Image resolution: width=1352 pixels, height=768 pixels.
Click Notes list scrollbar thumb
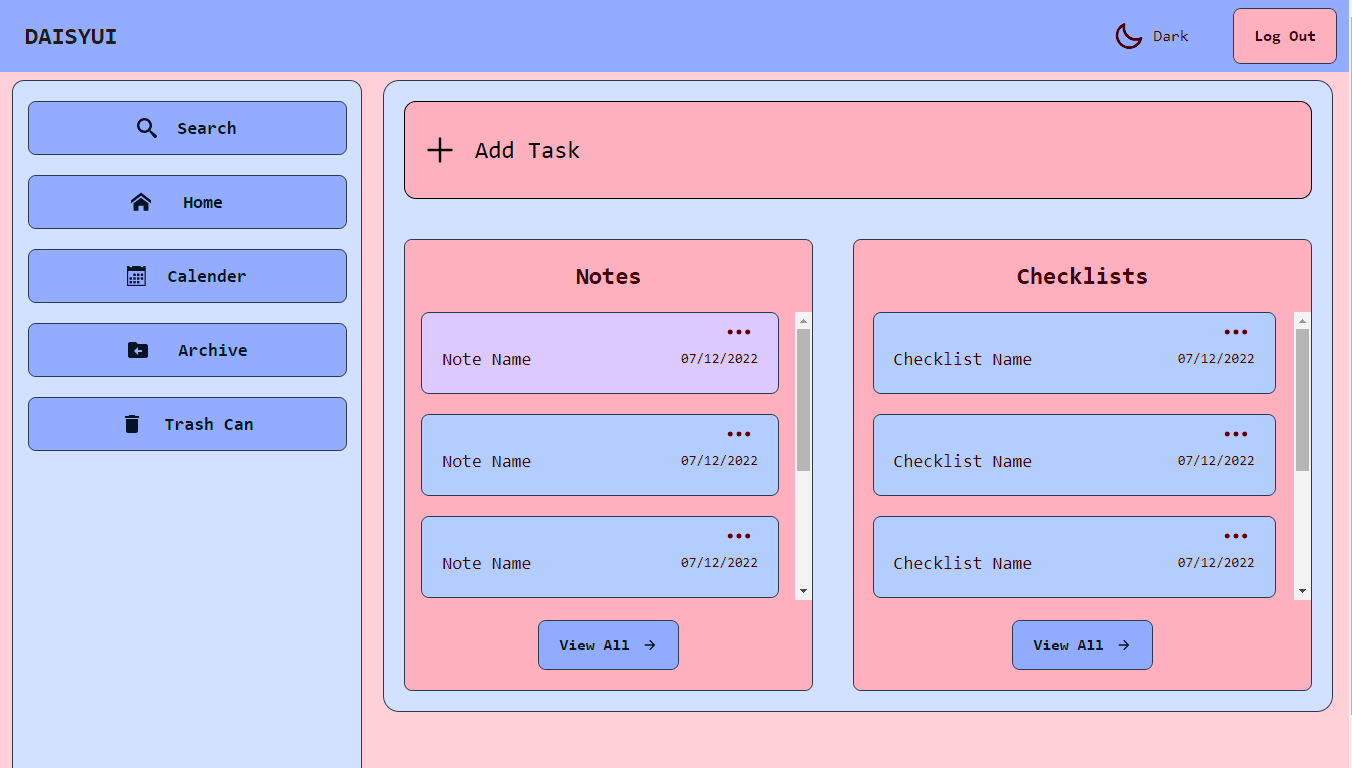click(803, 400)
